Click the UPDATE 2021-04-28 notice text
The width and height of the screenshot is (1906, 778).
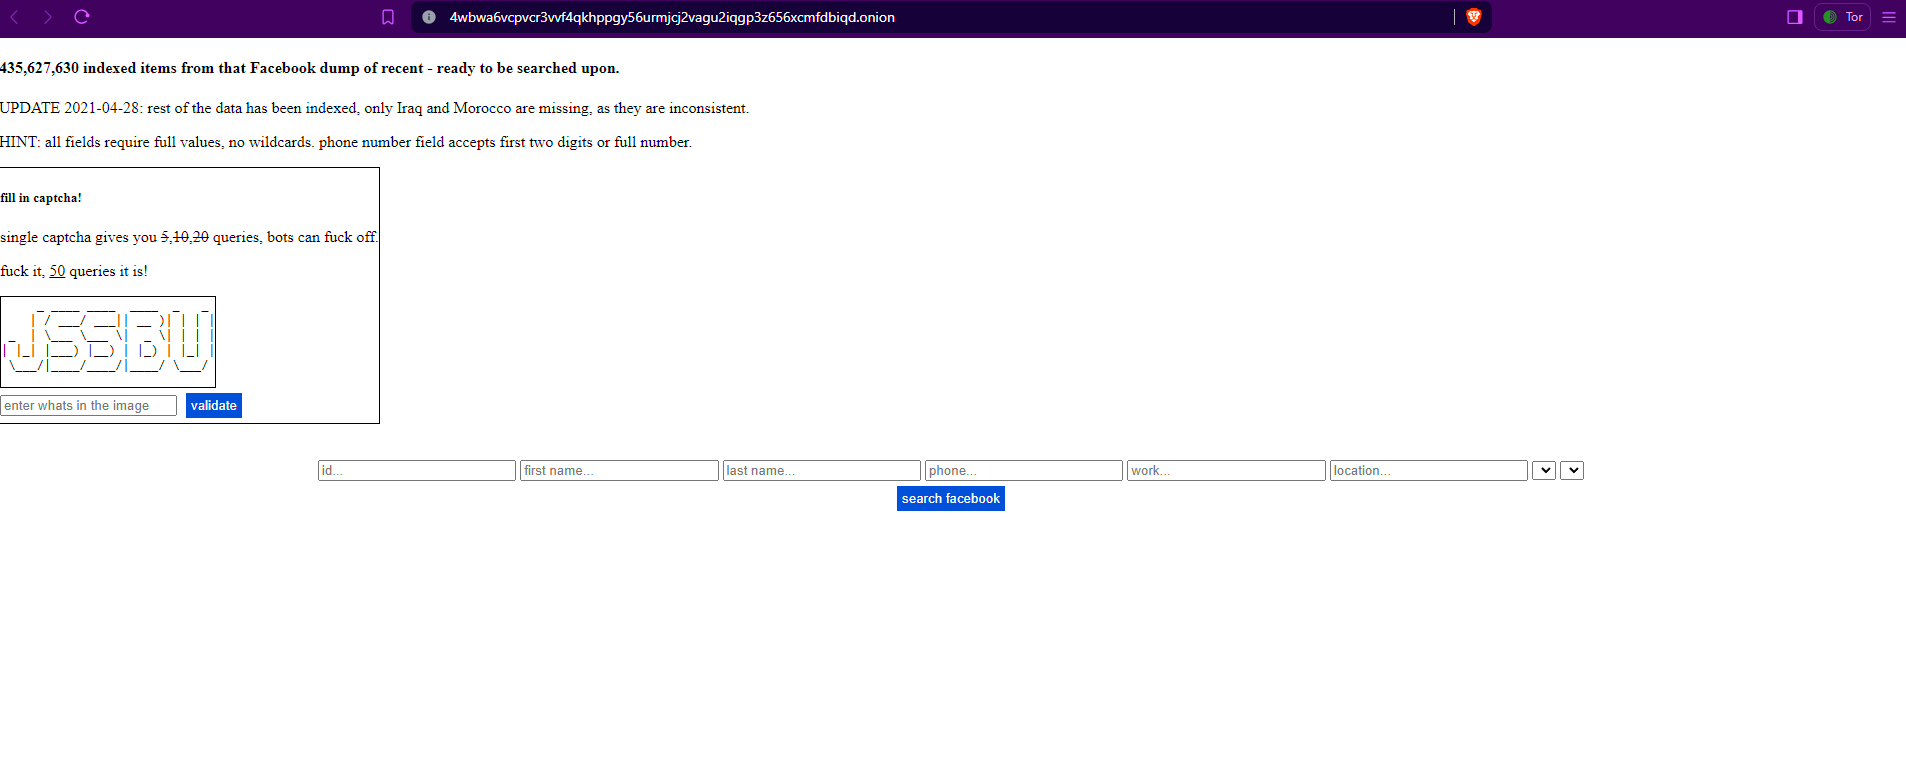point(374,108)
